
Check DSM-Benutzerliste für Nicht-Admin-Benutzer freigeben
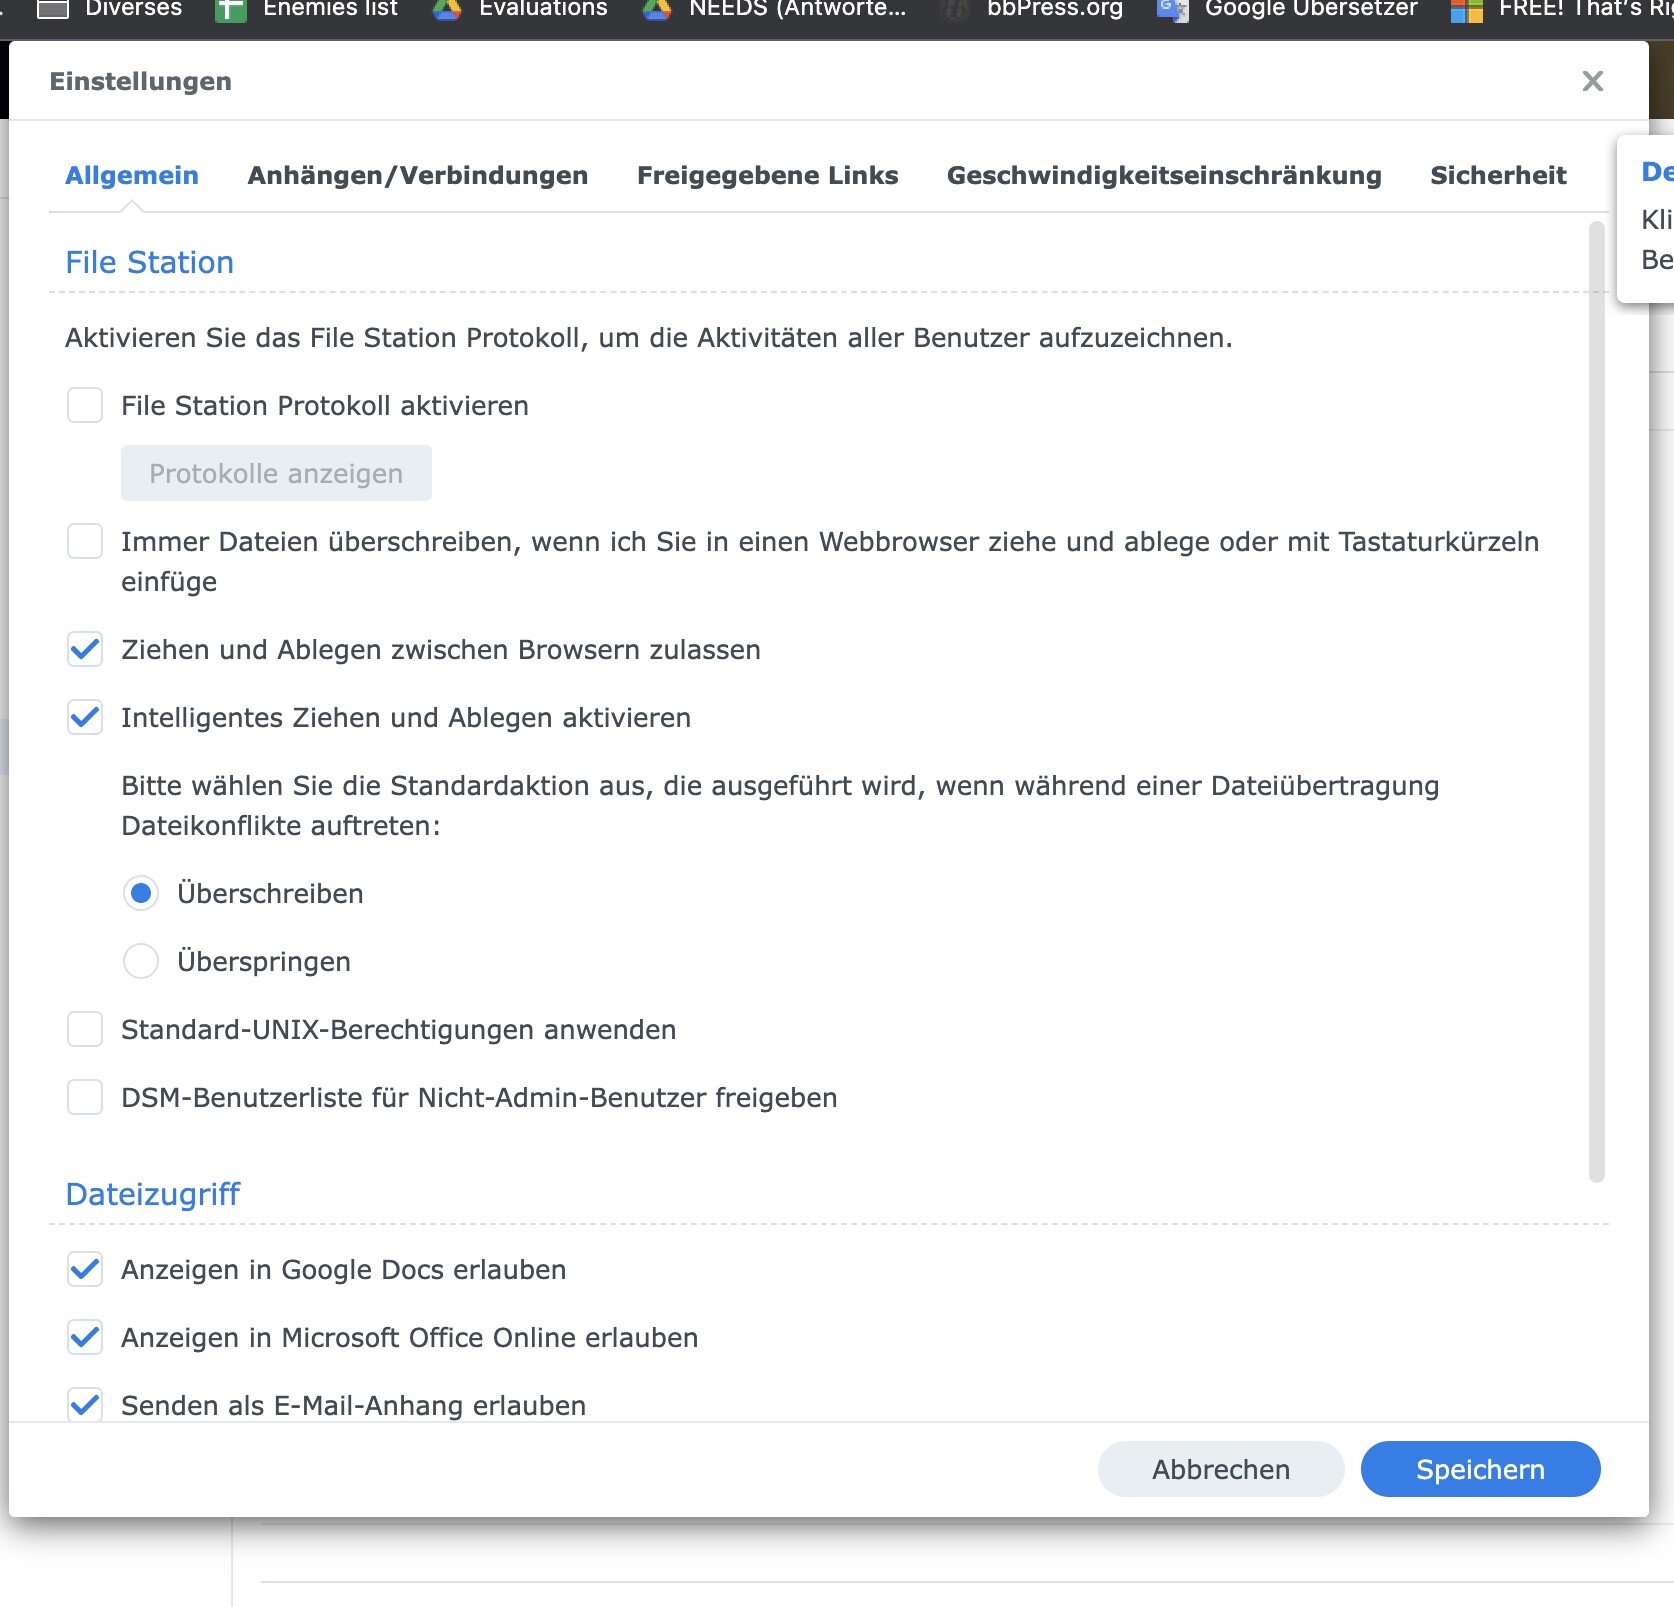pos(85,1098)
